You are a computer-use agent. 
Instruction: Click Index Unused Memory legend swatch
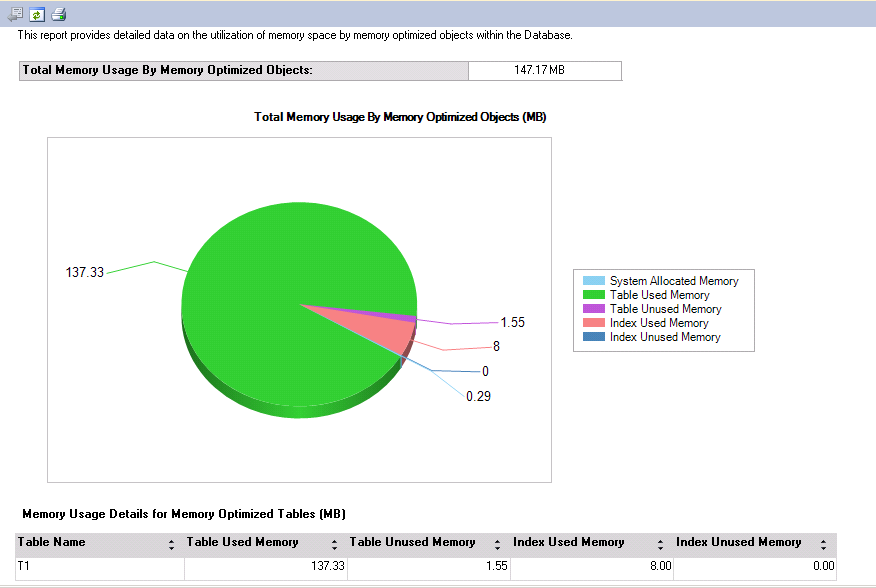593,337
